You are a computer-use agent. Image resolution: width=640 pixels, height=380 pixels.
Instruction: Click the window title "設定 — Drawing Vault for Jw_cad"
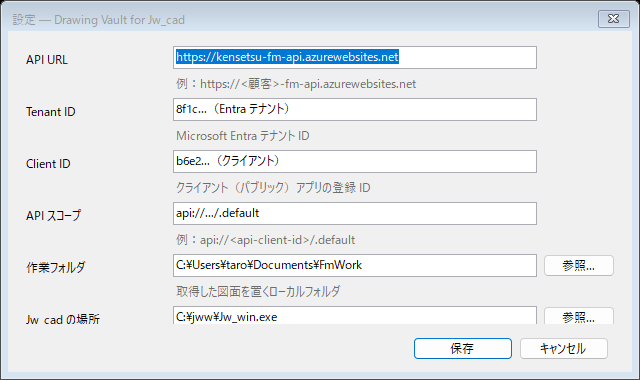click(98, 20)
